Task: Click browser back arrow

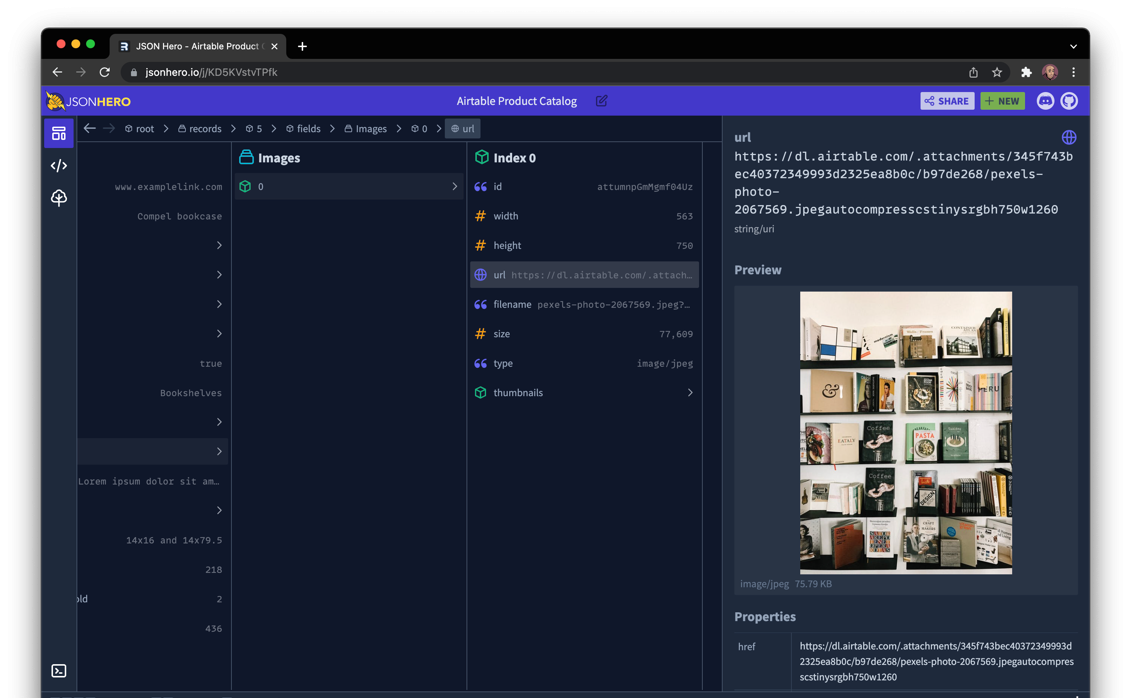Action: 57,72
